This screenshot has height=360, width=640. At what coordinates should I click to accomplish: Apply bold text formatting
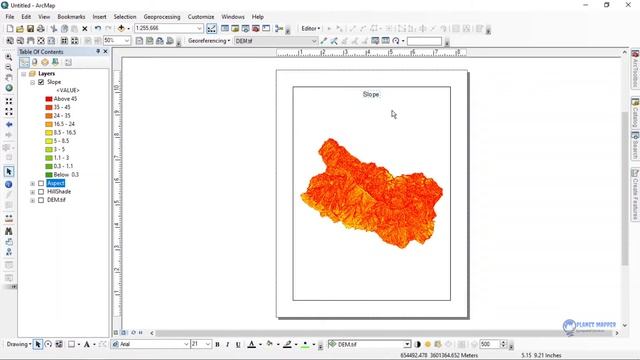217,344
